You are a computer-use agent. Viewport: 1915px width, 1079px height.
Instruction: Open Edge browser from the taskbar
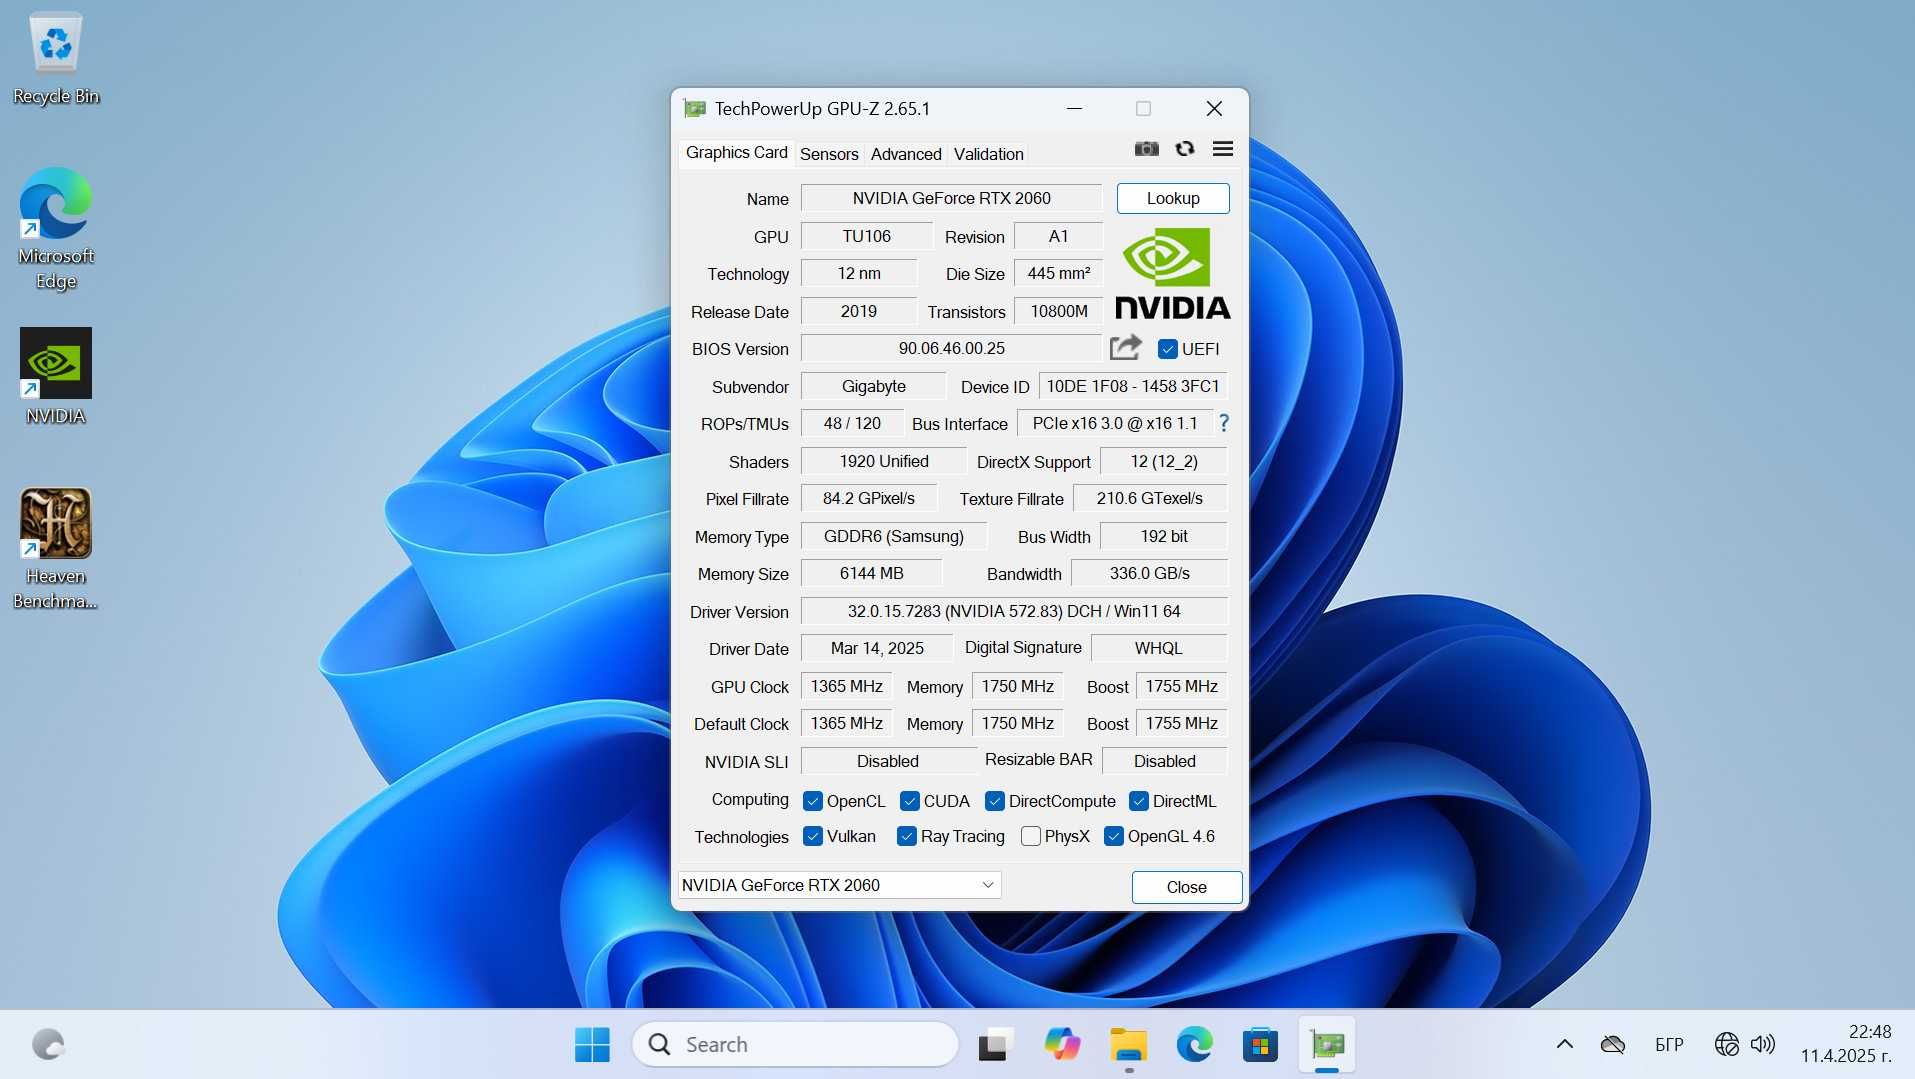point(1194,1044)
